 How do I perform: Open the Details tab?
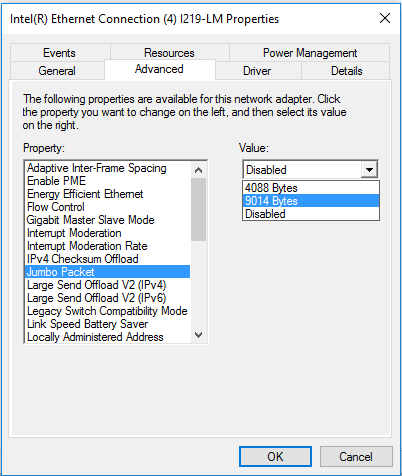click(346, 71)
